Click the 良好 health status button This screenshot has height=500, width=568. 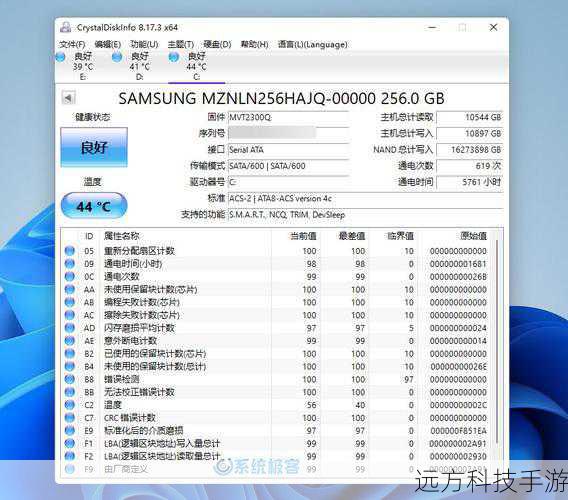(x=94, y=147)
